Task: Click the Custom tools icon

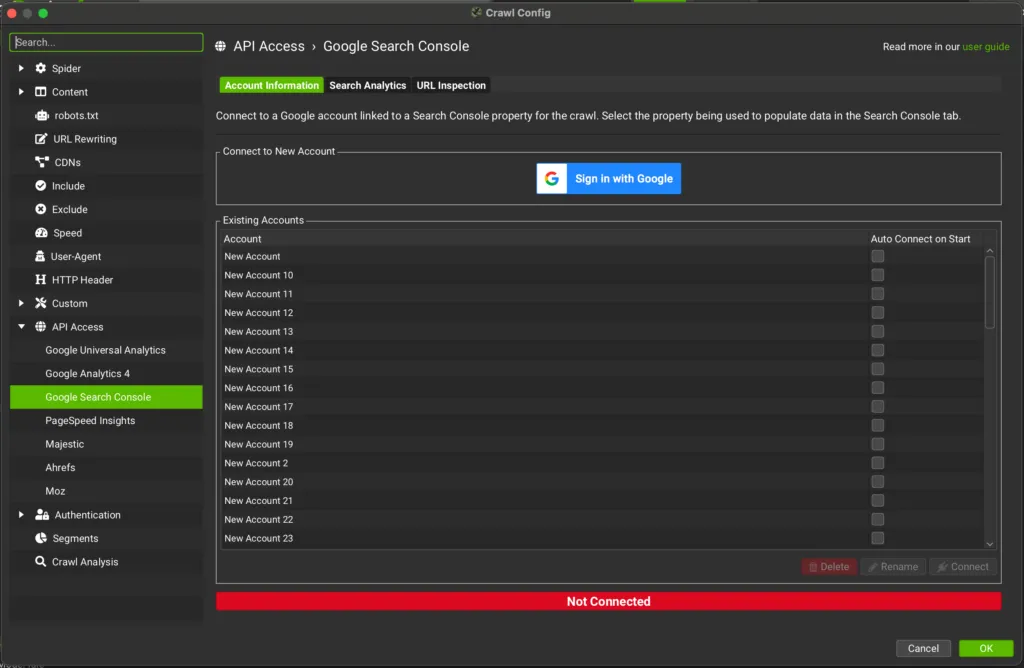Action: [x=40, y=303]
